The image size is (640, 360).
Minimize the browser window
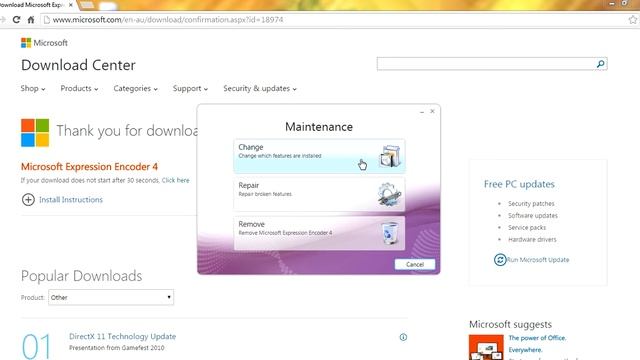coord(611,4)
